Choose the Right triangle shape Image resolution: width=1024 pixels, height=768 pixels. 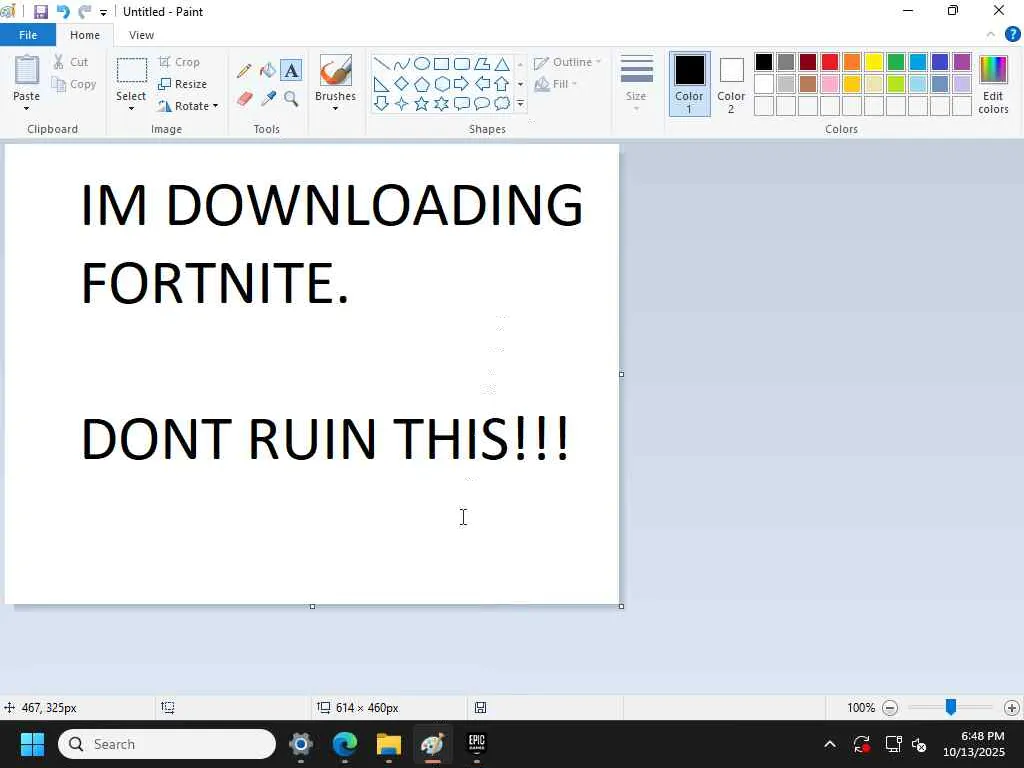click(382, 84)
